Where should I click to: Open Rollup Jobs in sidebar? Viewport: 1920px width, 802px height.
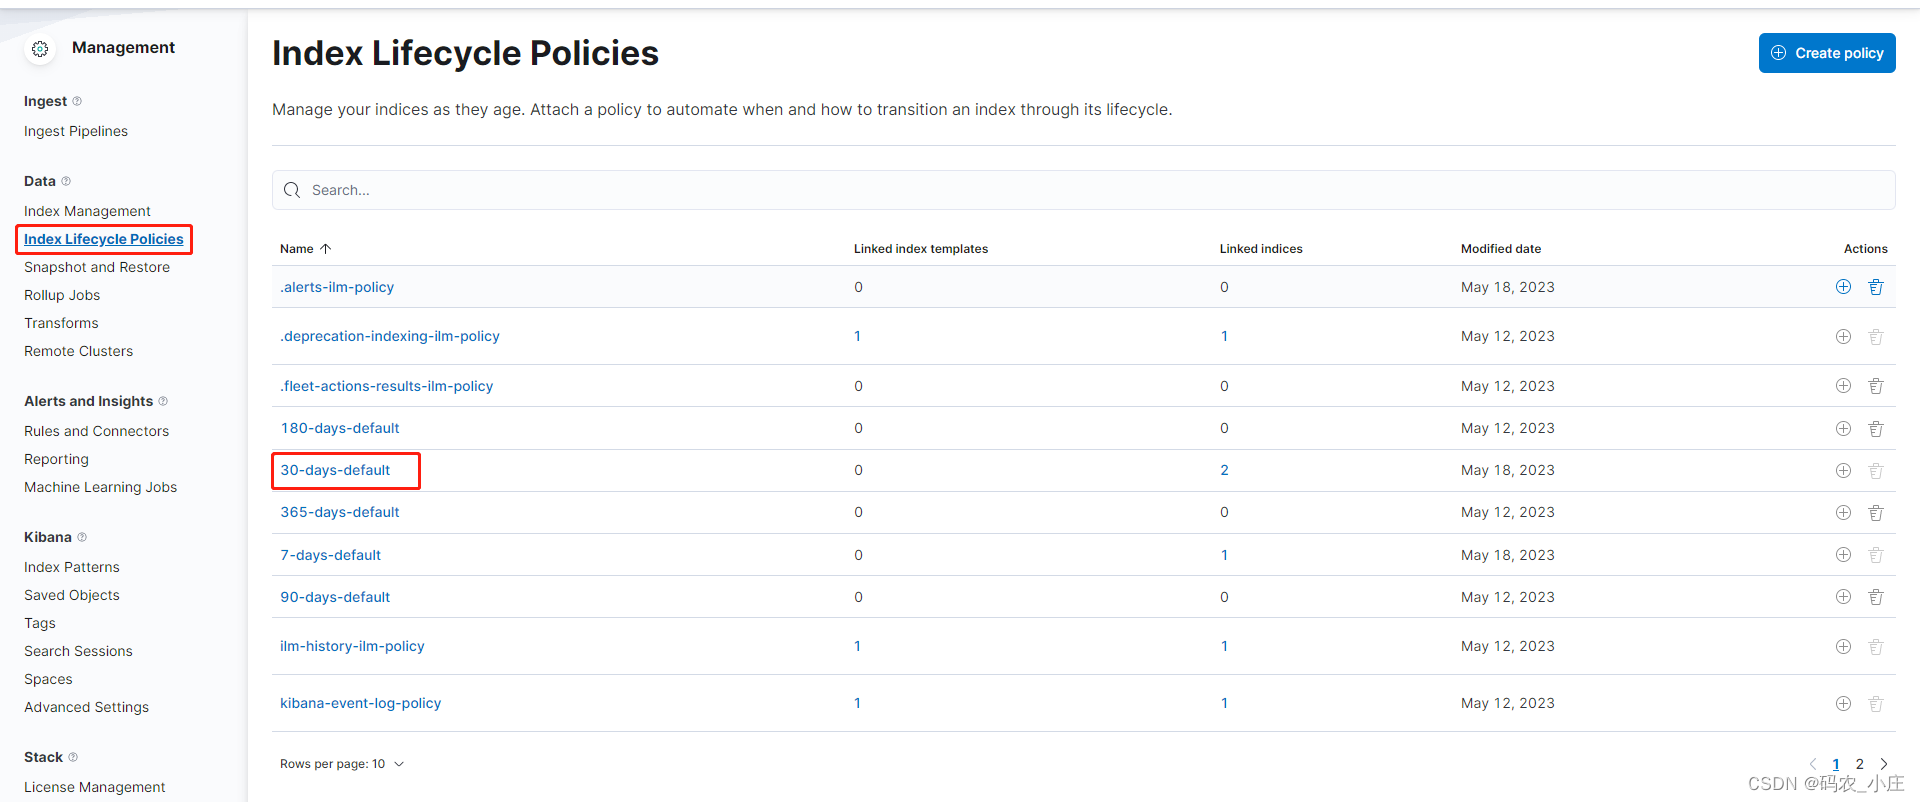pyautogui.click(x=62, y=295)
